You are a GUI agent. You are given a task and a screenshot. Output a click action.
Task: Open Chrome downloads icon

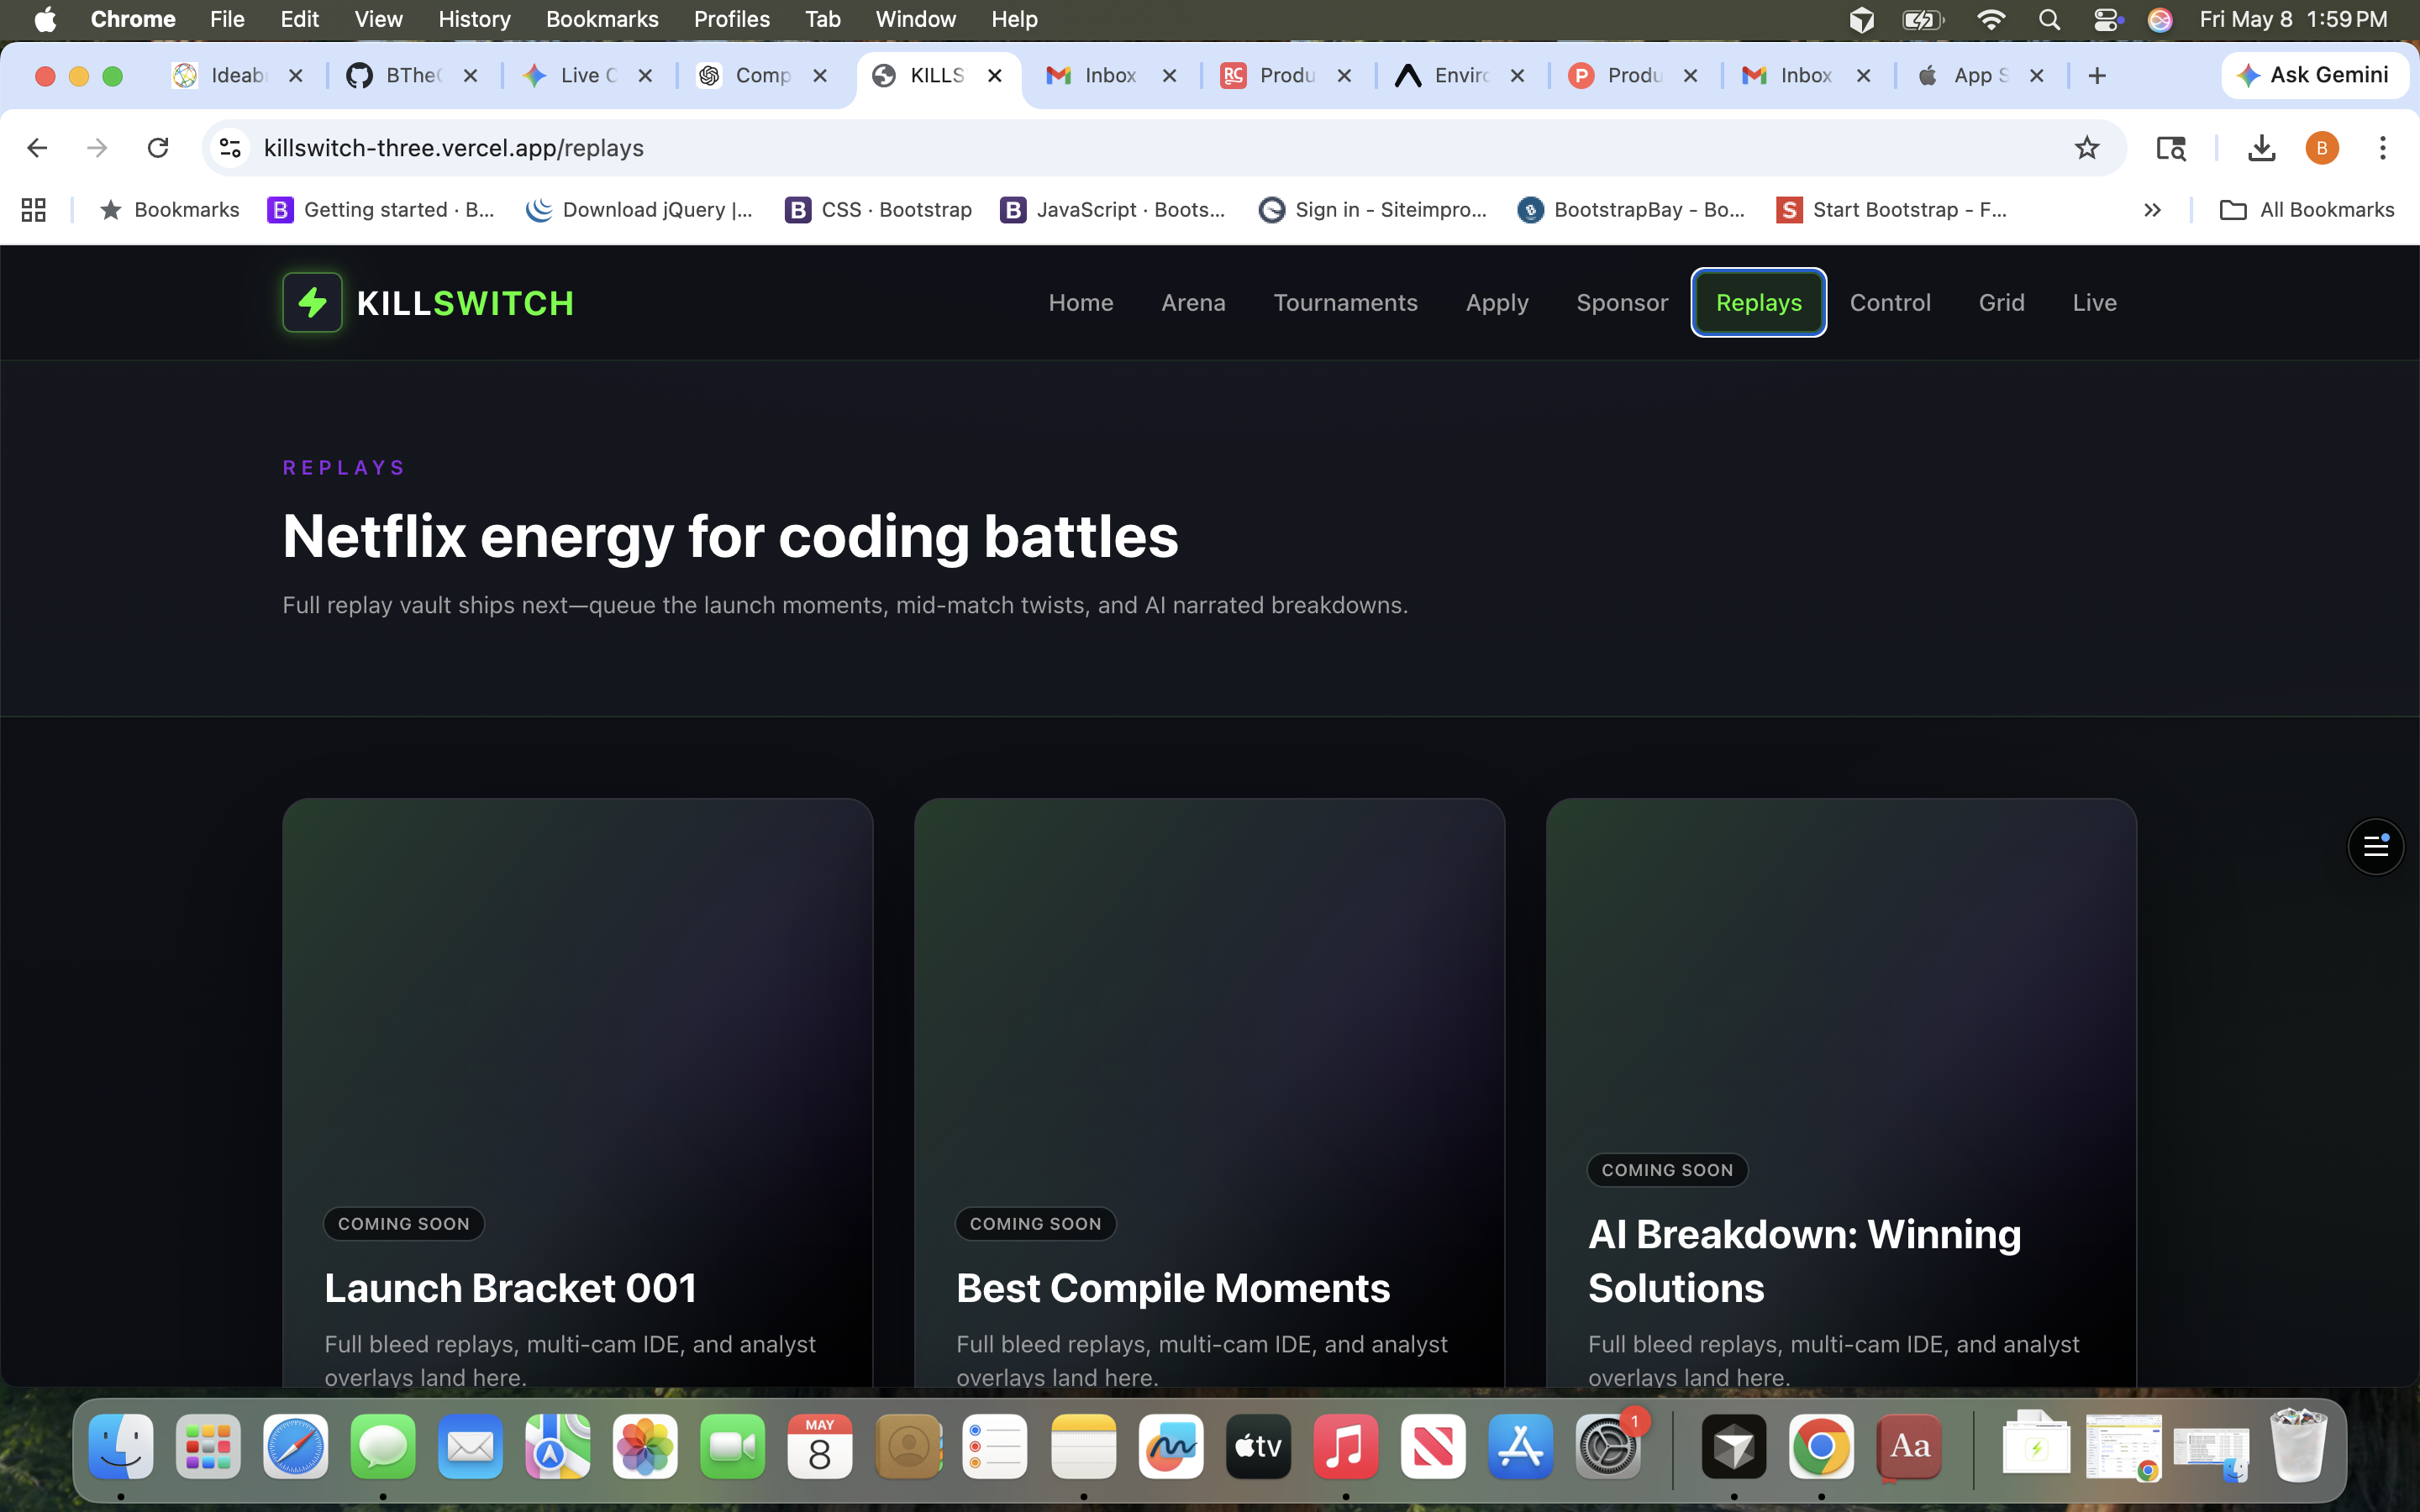click(x=2261, y=148)
